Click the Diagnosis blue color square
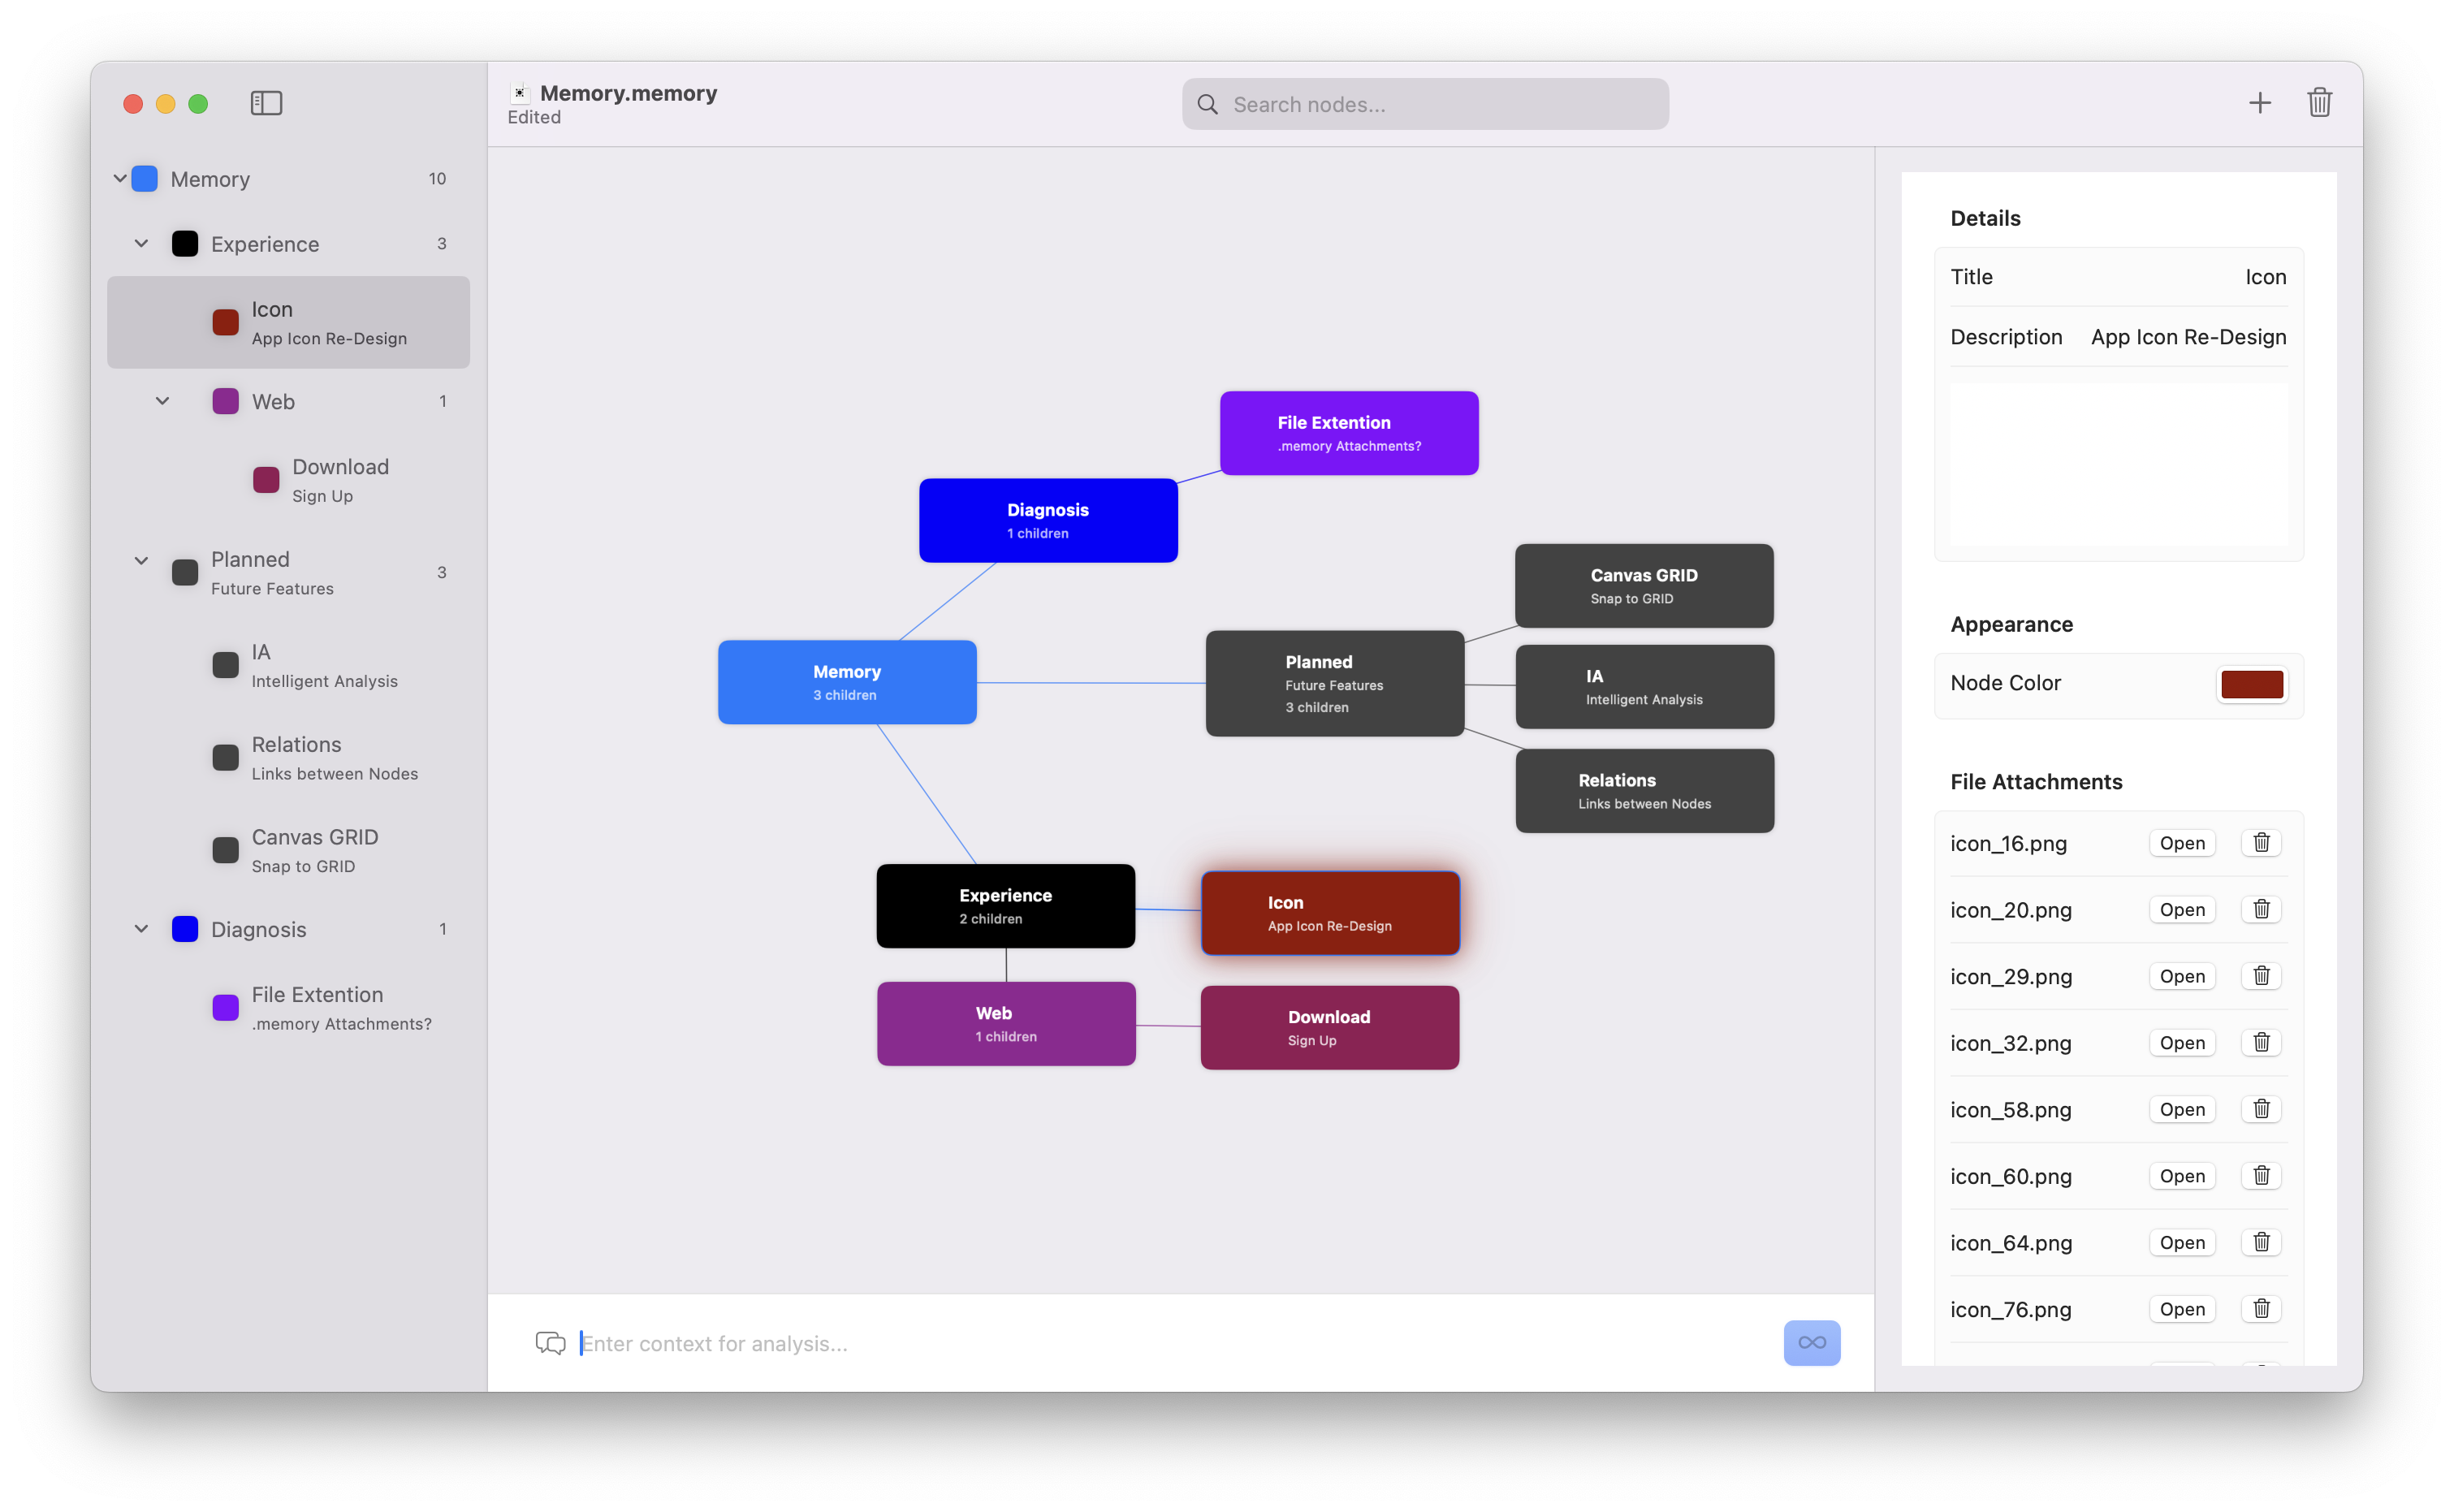Screen dimensions: 2454x1512 [x=185, y=929]
